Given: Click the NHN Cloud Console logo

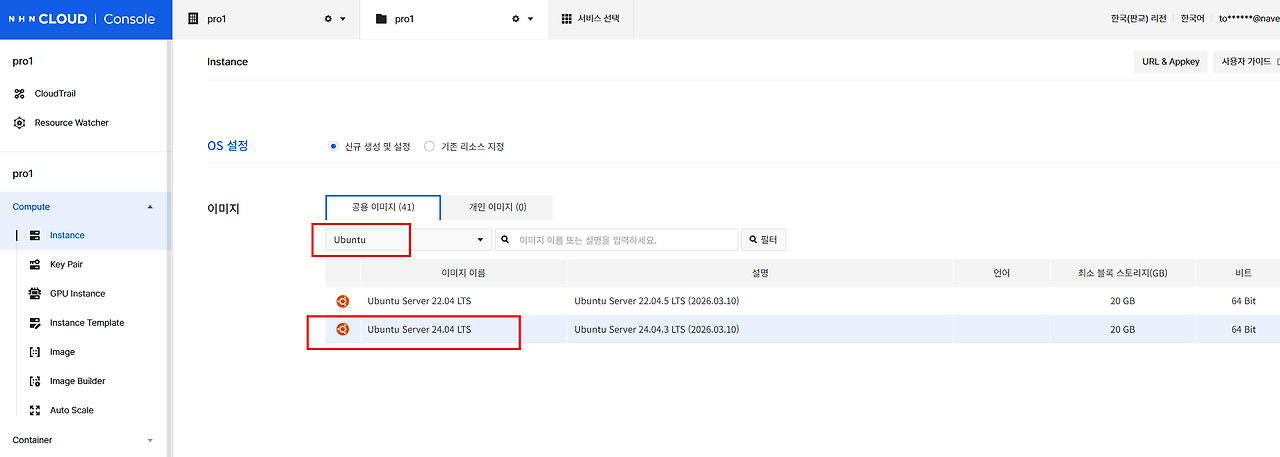Looking at the screenshot, I should [82, 19].
